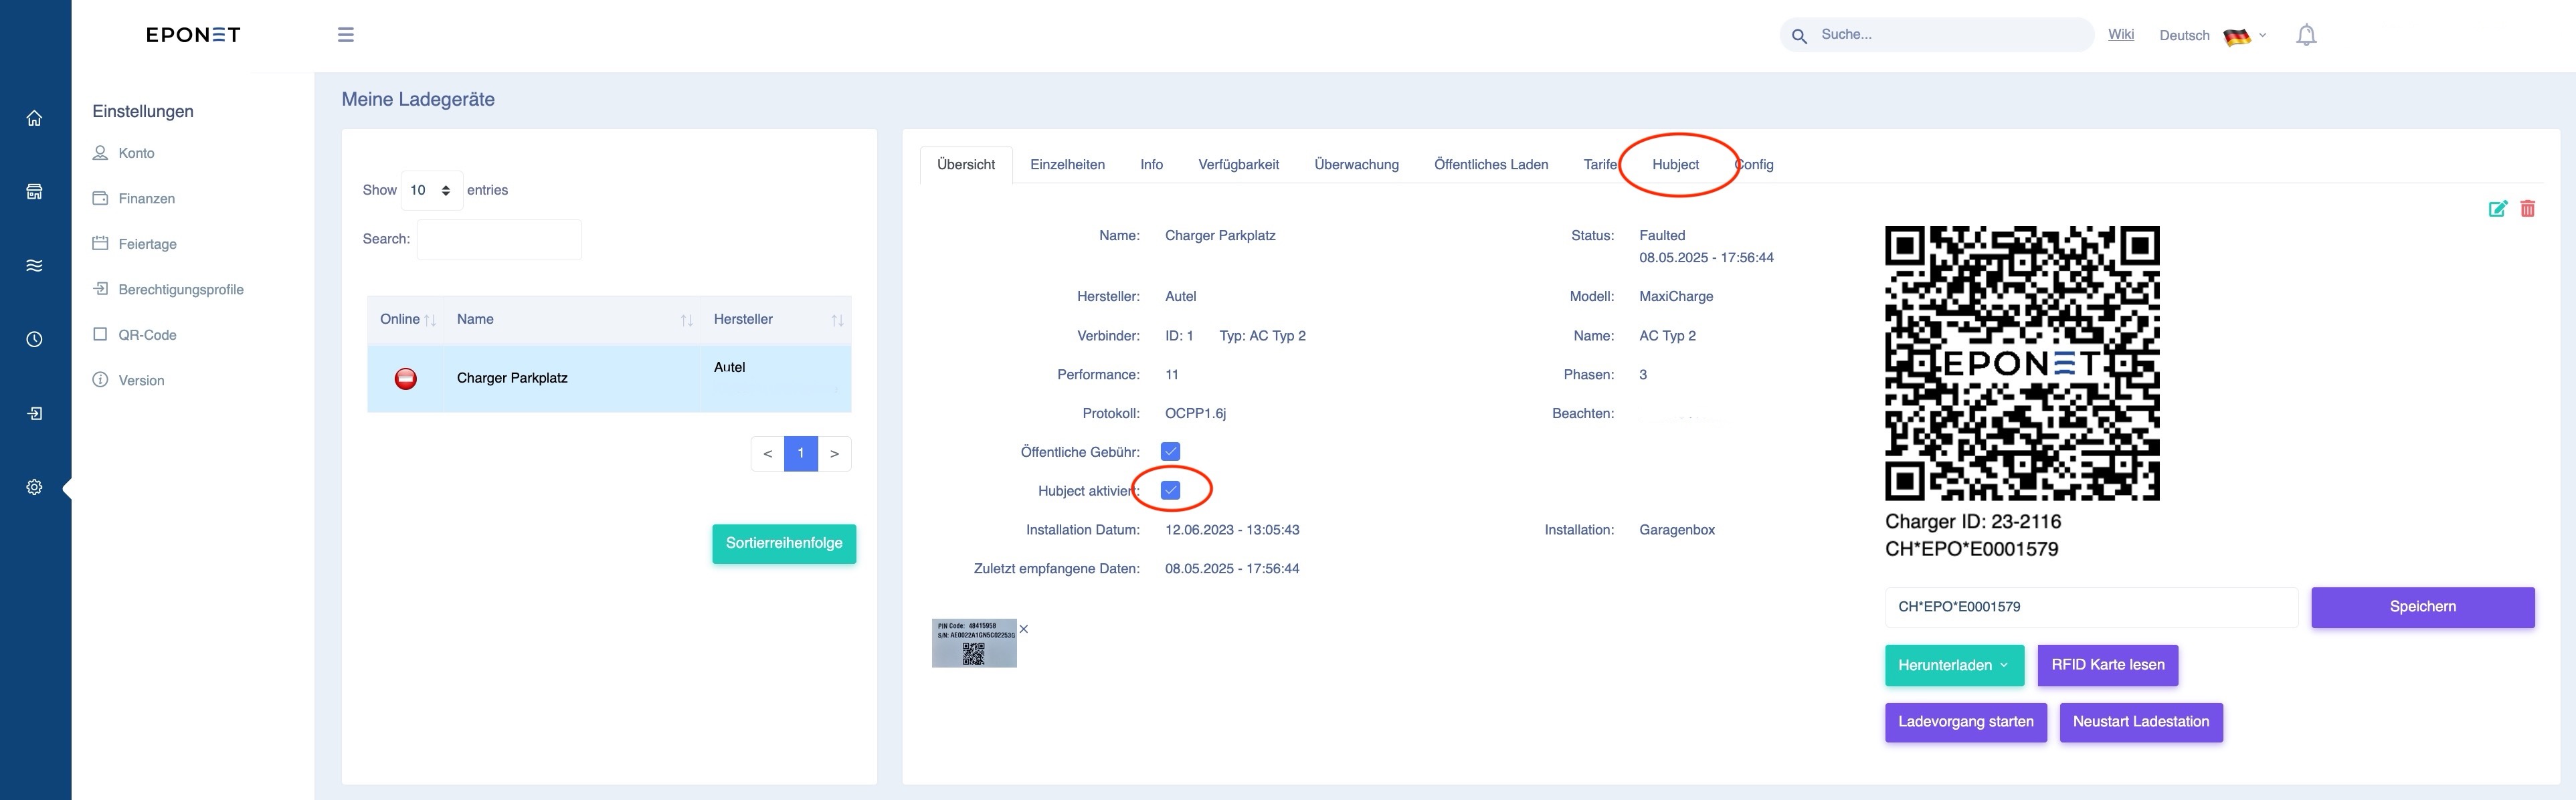This screenshot has height=800, width=2576.
Task: Uncheck the Hubject aktiviert checkbox
Action: click(x=1170, y=490)
